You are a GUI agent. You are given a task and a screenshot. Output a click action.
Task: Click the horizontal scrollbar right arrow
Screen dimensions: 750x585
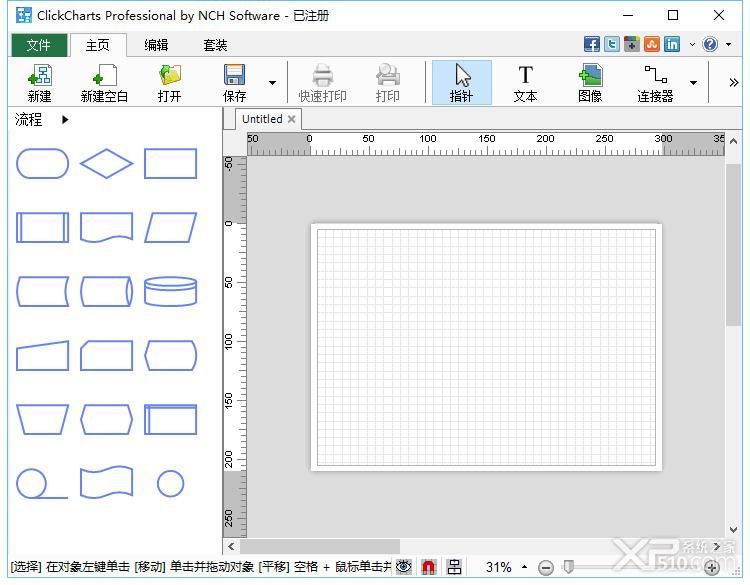717,546
